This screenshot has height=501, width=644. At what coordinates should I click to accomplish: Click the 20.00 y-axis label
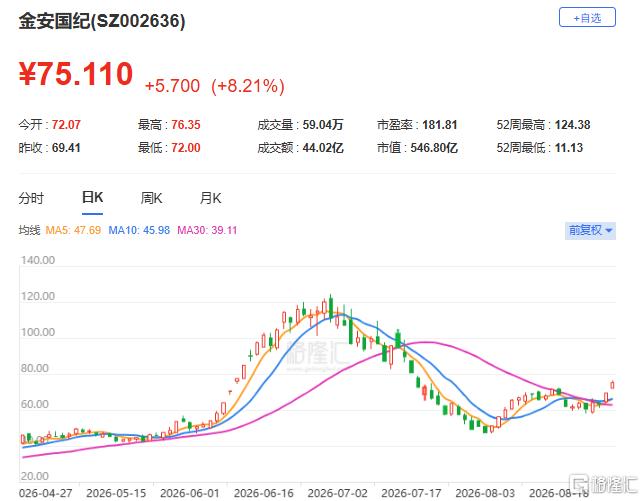(34, 476)
